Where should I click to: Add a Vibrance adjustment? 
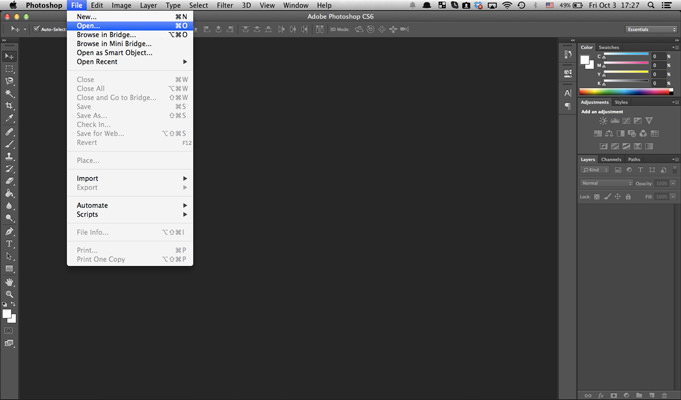click(649, 121)
